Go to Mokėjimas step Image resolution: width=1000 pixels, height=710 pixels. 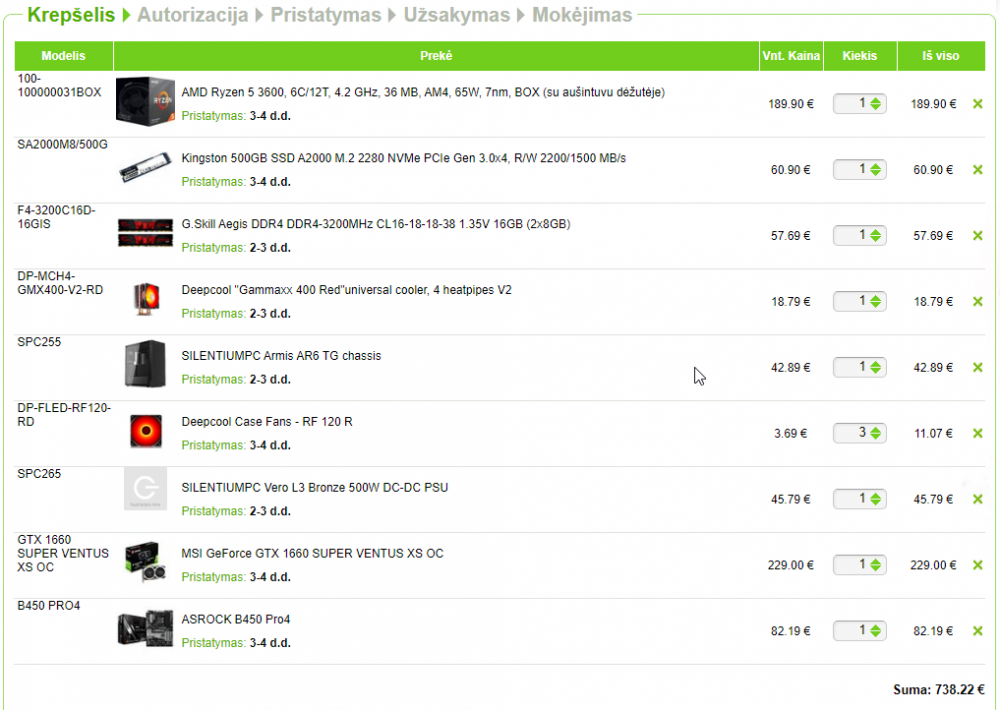(582, 15)
